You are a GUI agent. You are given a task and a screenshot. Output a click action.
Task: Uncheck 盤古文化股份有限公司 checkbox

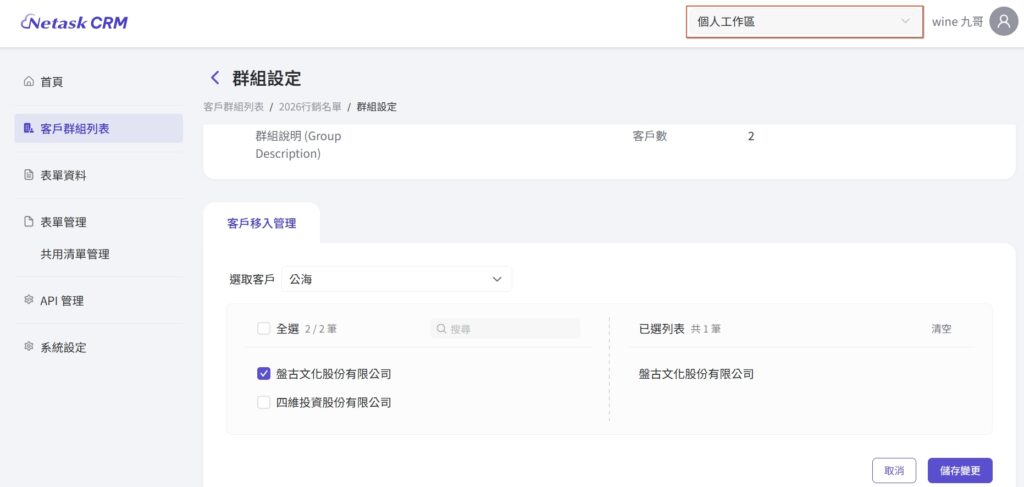click(x=264, y=374)
